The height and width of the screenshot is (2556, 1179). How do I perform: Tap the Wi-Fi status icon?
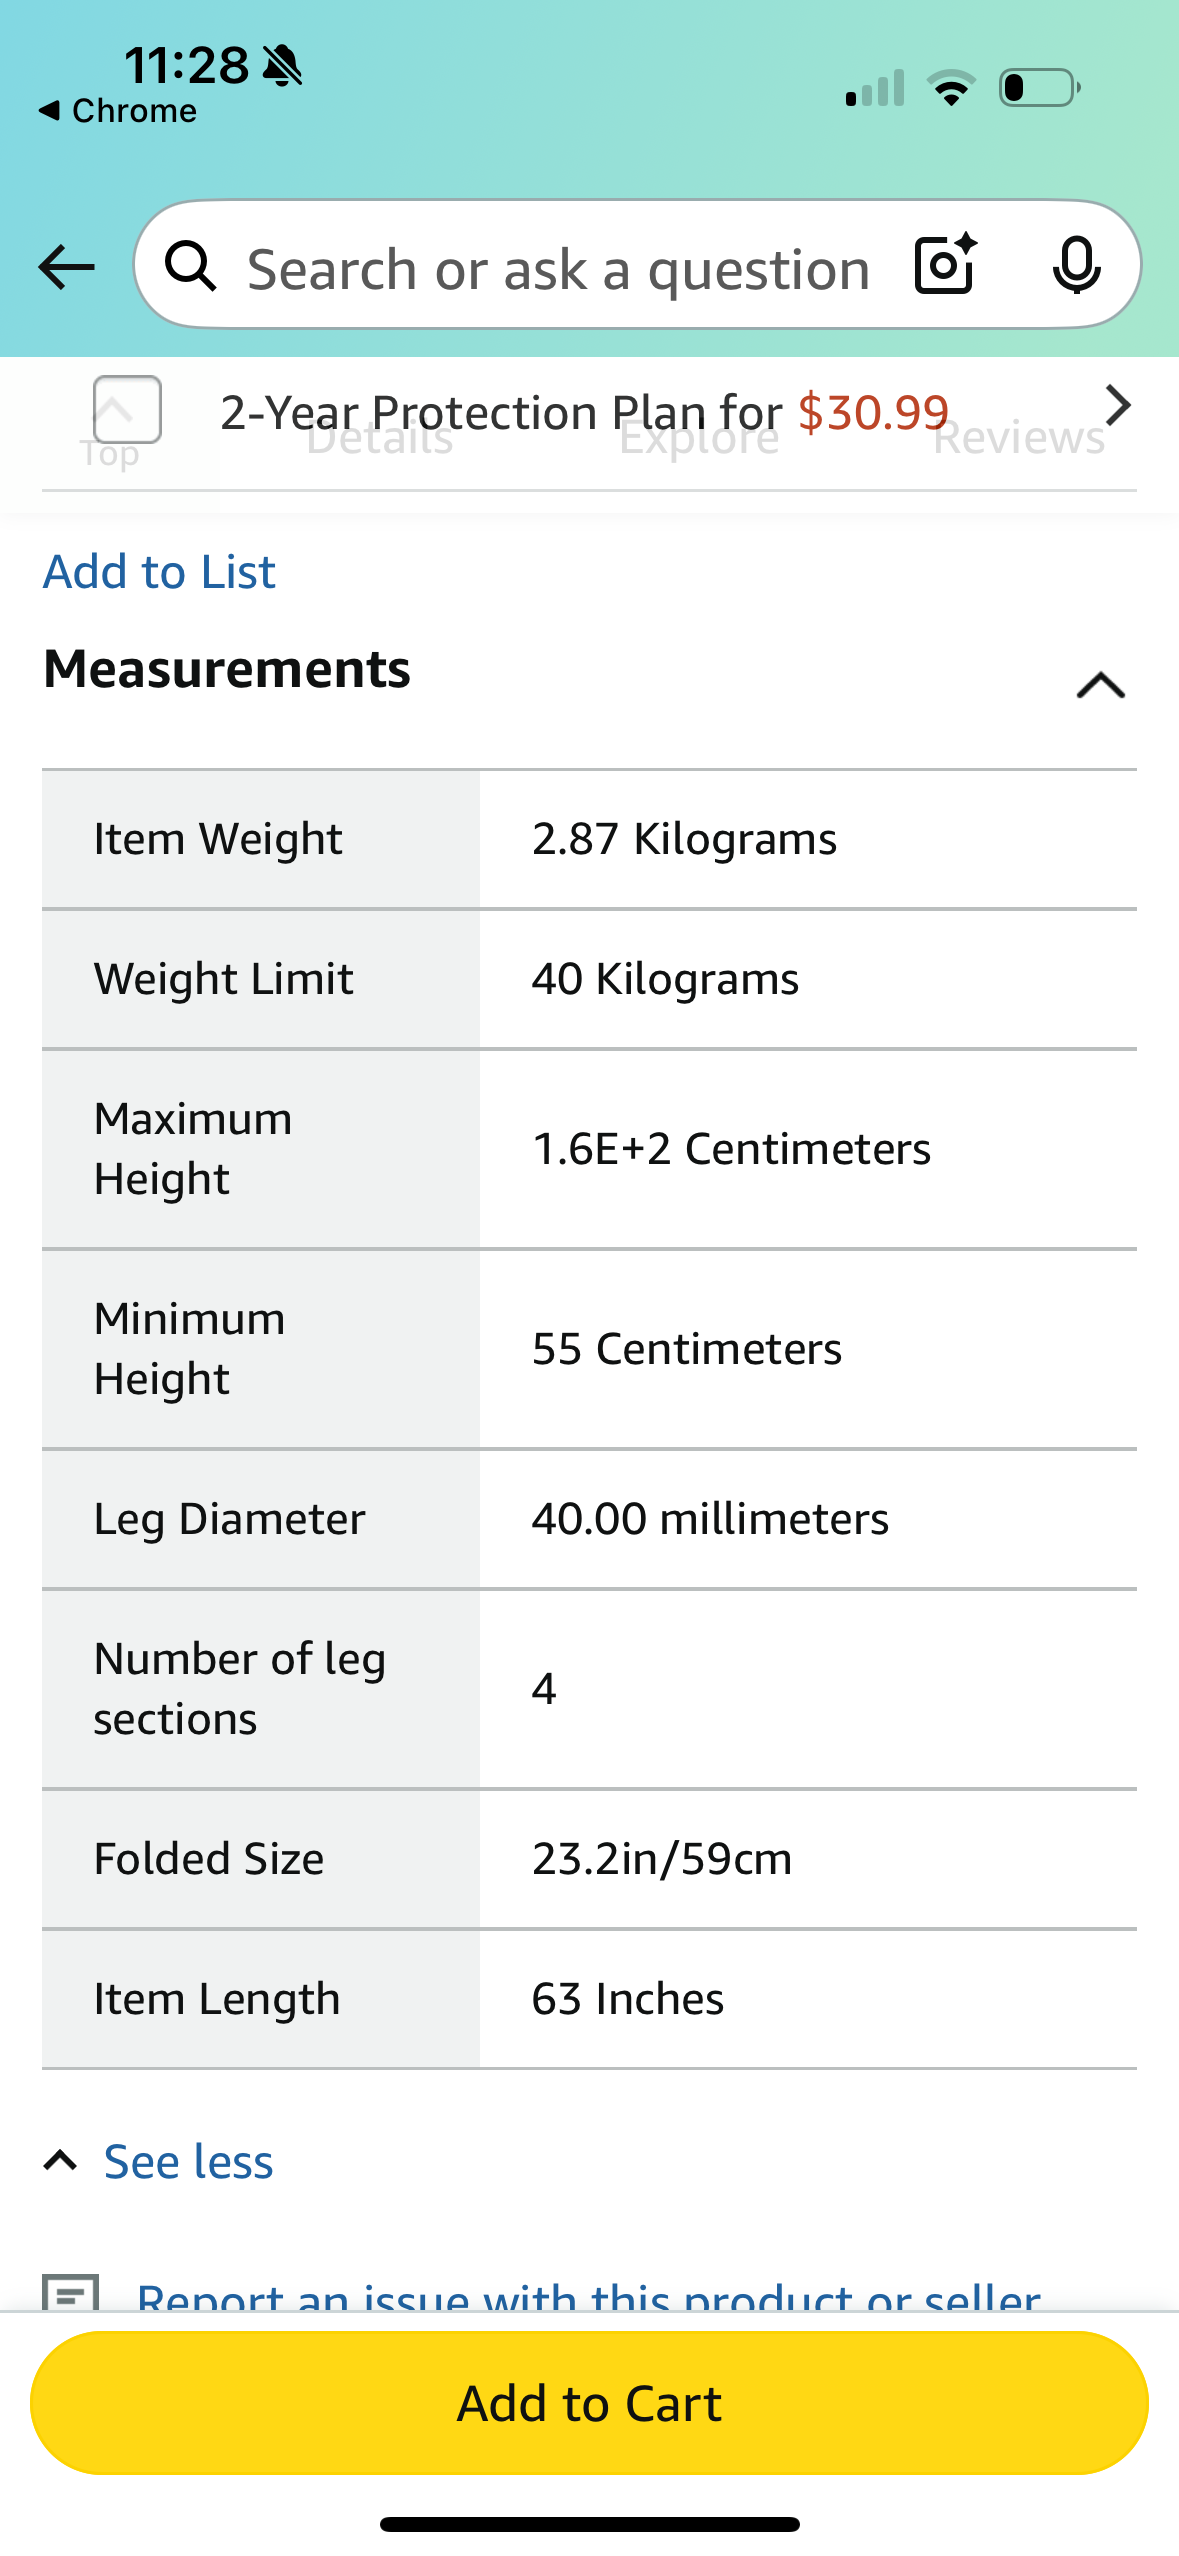(951, 88)
